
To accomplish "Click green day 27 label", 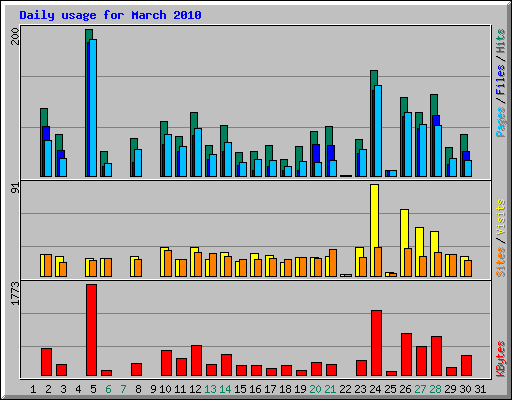I will pos(420,389).
